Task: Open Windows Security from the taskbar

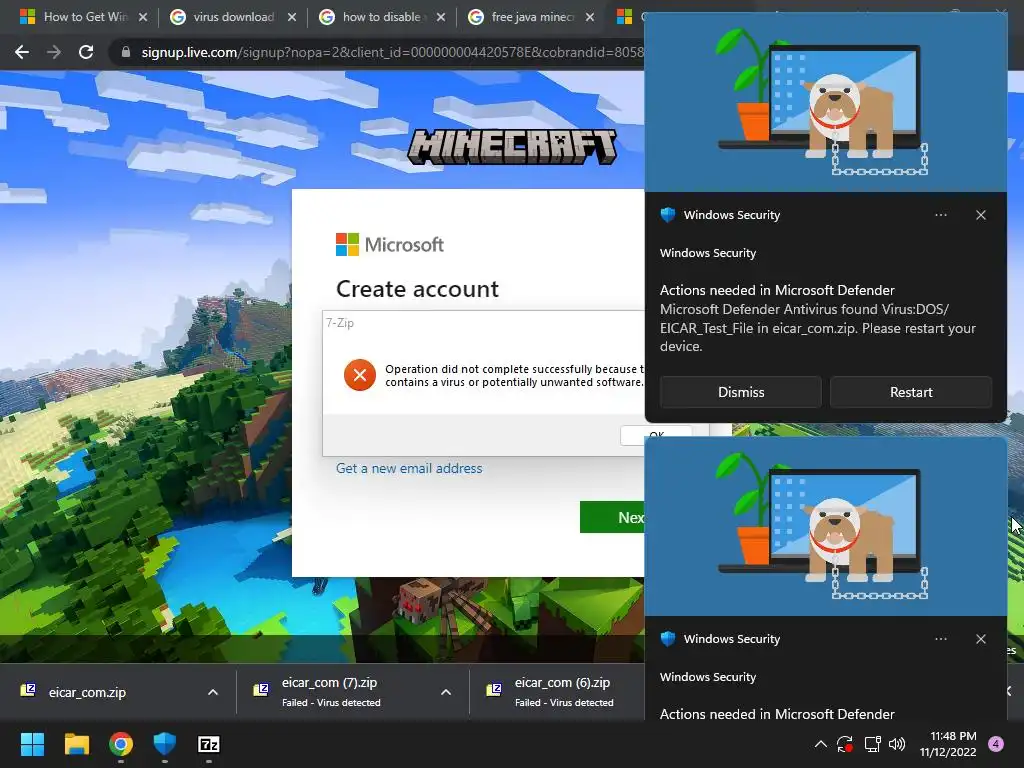Action: click(165, 744)
